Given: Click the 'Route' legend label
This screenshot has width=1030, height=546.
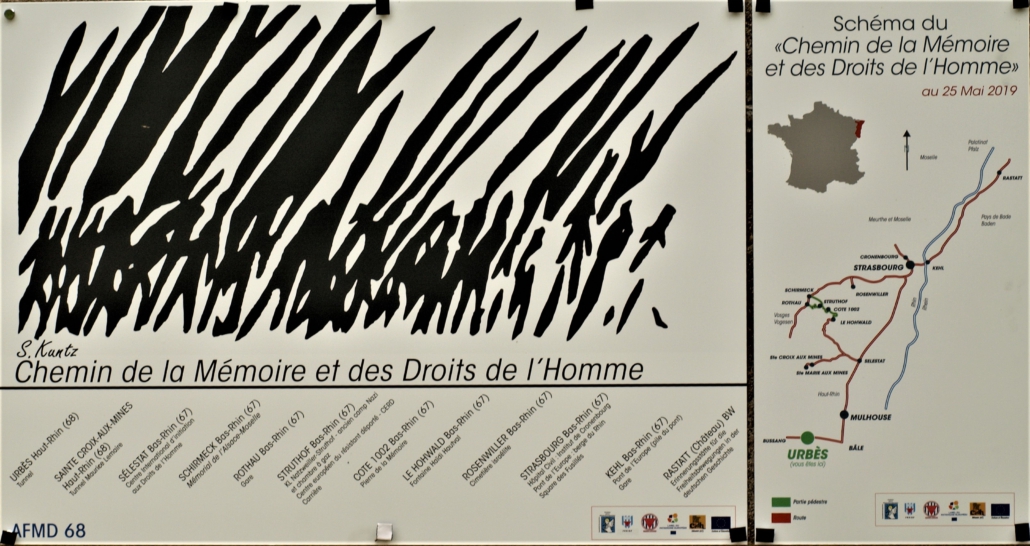Looking at the screenshot, I should [800, 518].
